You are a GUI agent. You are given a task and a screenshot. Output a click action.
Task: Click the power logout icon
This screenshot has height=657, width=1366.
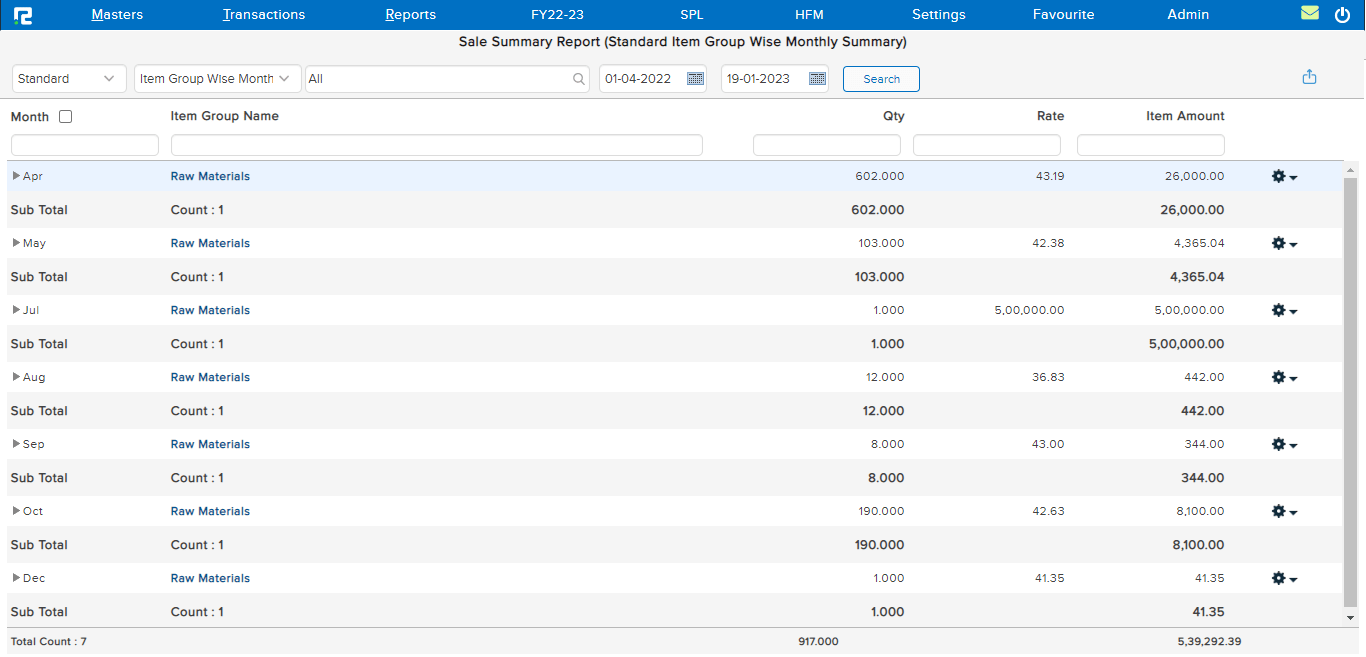click(x=1342, y=15)
